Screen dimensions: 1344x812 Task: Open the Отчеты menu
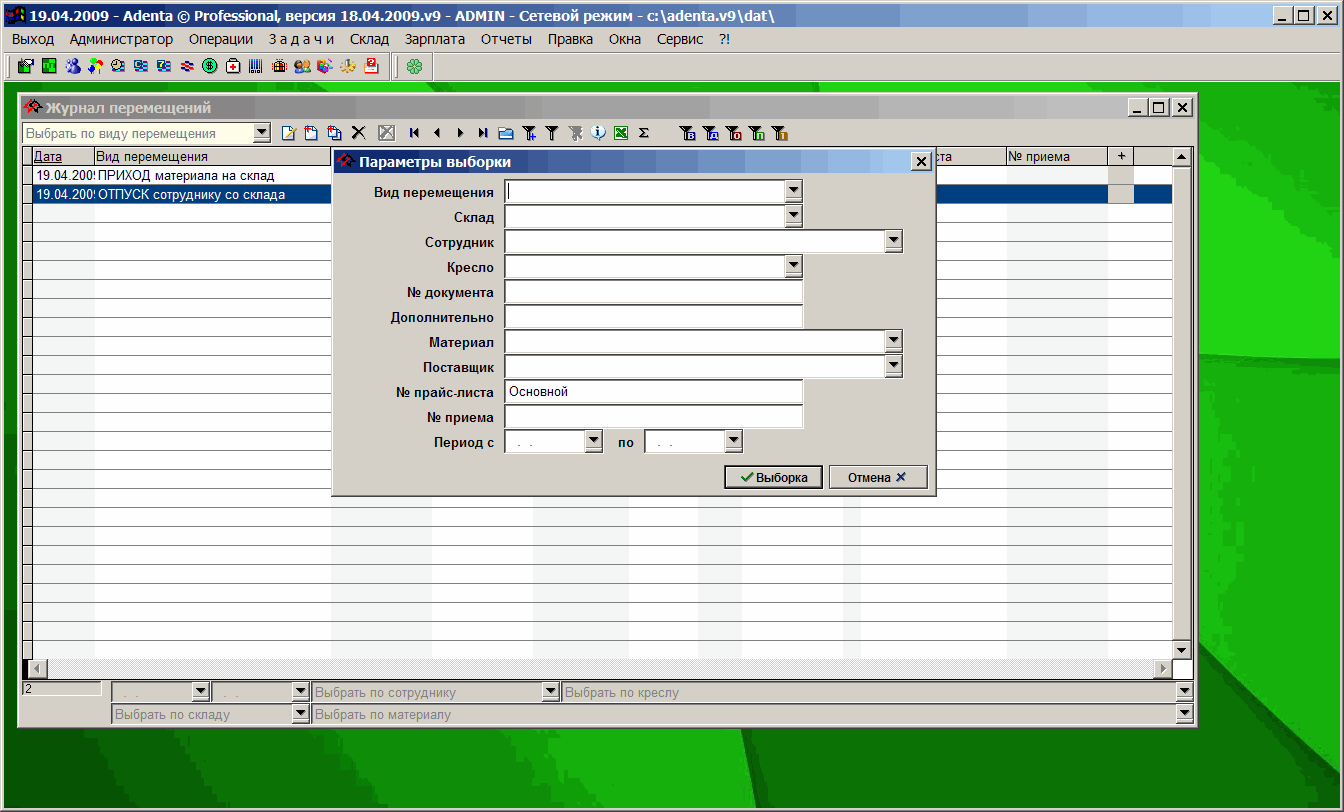(x=506, y=39)
